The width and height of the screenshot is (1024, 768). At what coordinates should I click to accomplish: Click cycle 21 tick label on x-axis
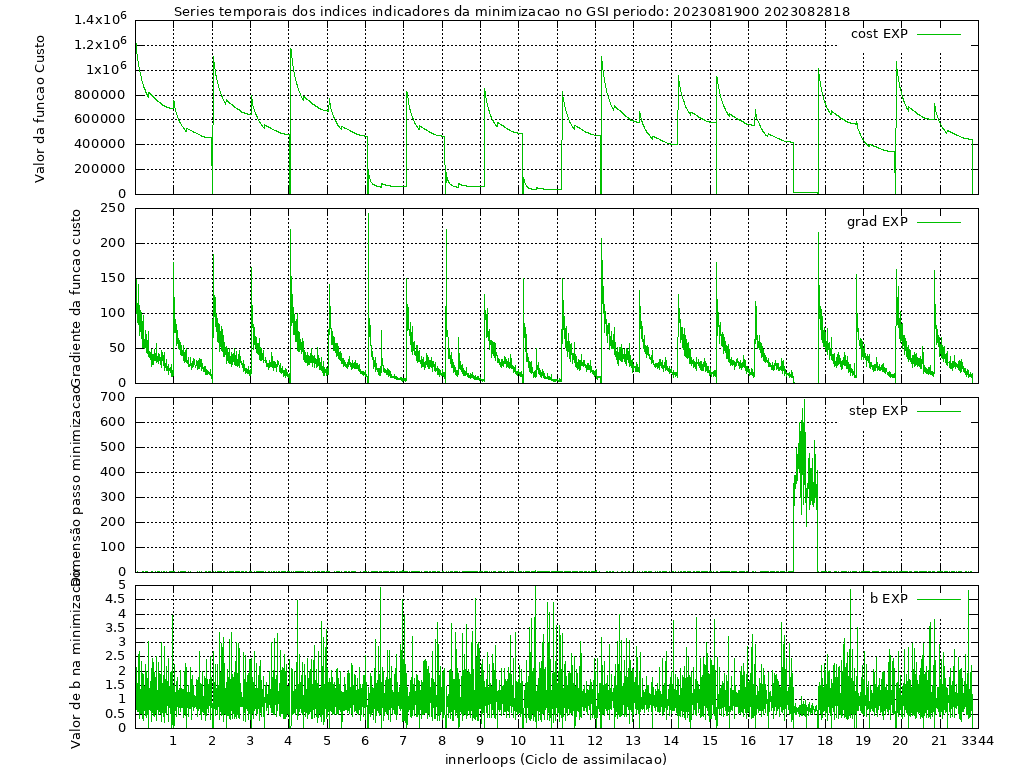(x=938, y=741)
